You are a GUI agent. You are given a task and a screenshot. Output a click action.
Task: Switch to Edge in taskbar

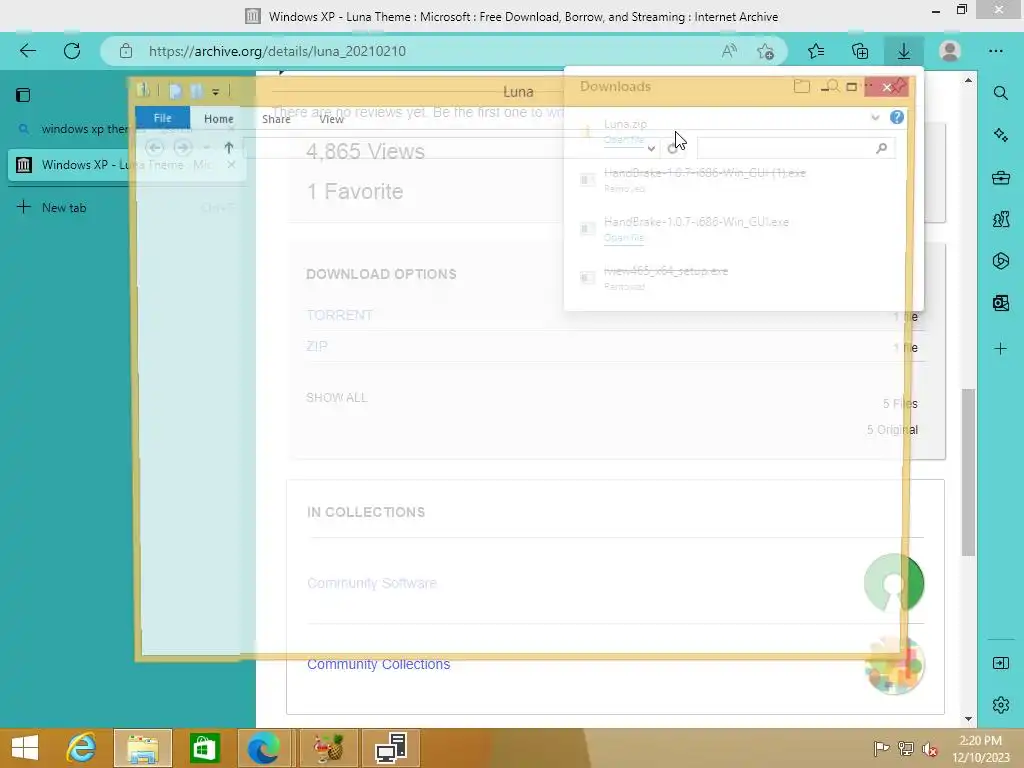point(263,748)
